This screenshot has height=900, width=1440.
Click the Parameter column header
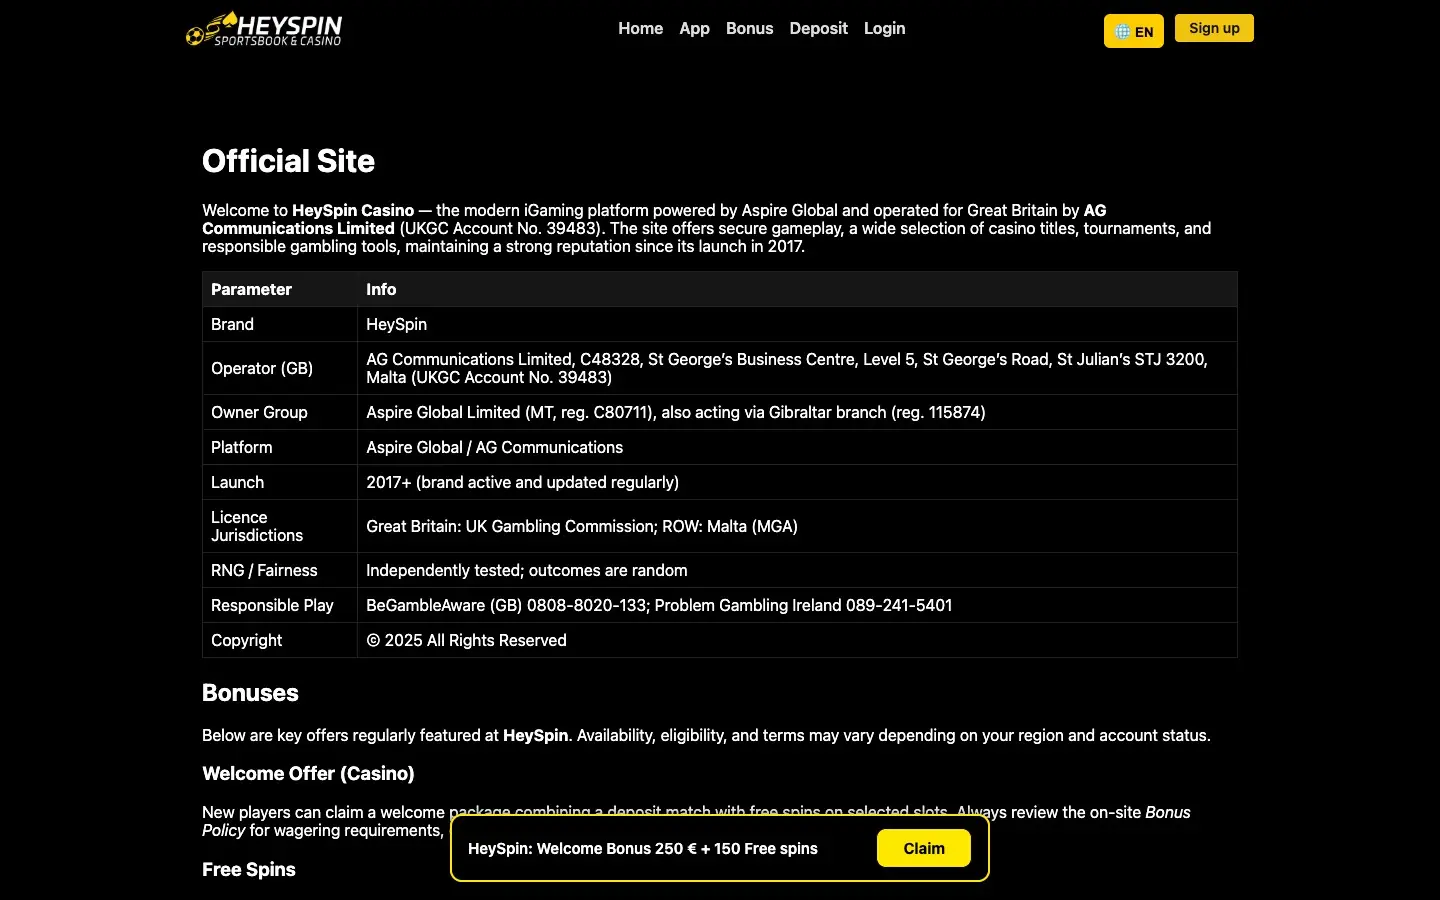click(x=280, y=289)
